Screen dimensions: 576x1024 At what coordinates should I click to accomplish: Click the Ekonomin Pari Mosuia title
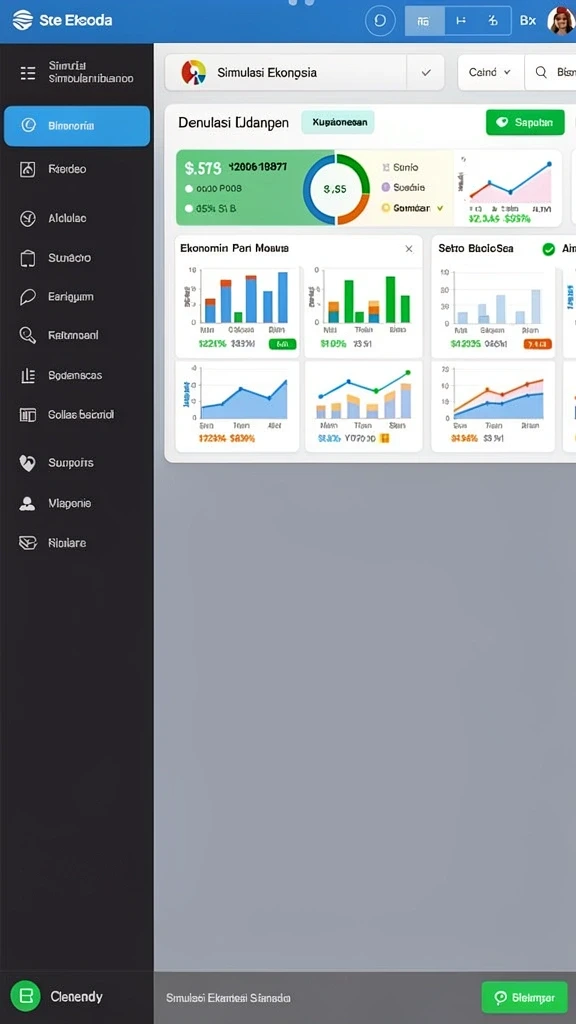click(x=234, y=249)
